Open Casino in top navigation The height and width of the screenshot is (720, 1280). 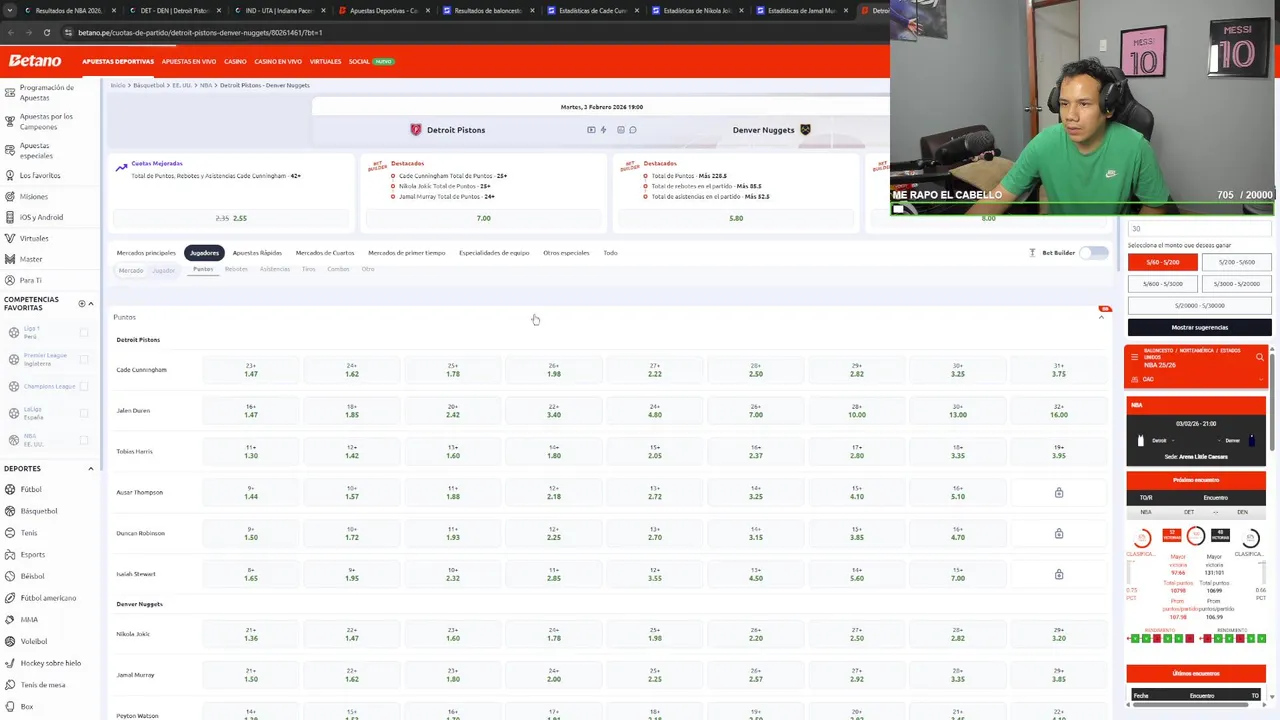click(x=235, y=61)
